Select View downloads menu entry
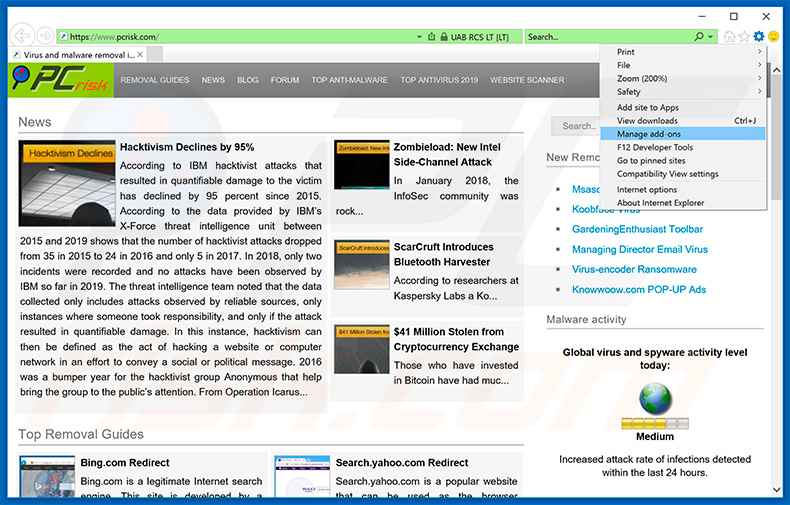 click(x=683, y=120)
